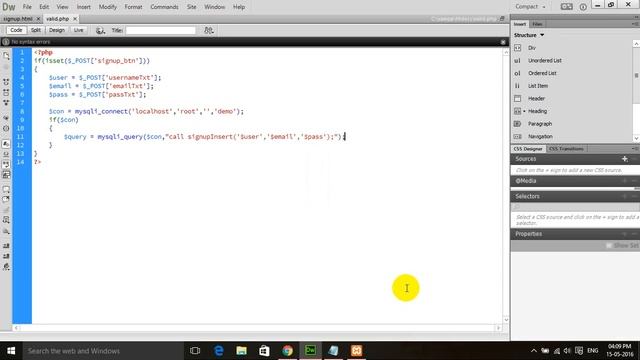Open Task View on the taskbar

[195, 351]
